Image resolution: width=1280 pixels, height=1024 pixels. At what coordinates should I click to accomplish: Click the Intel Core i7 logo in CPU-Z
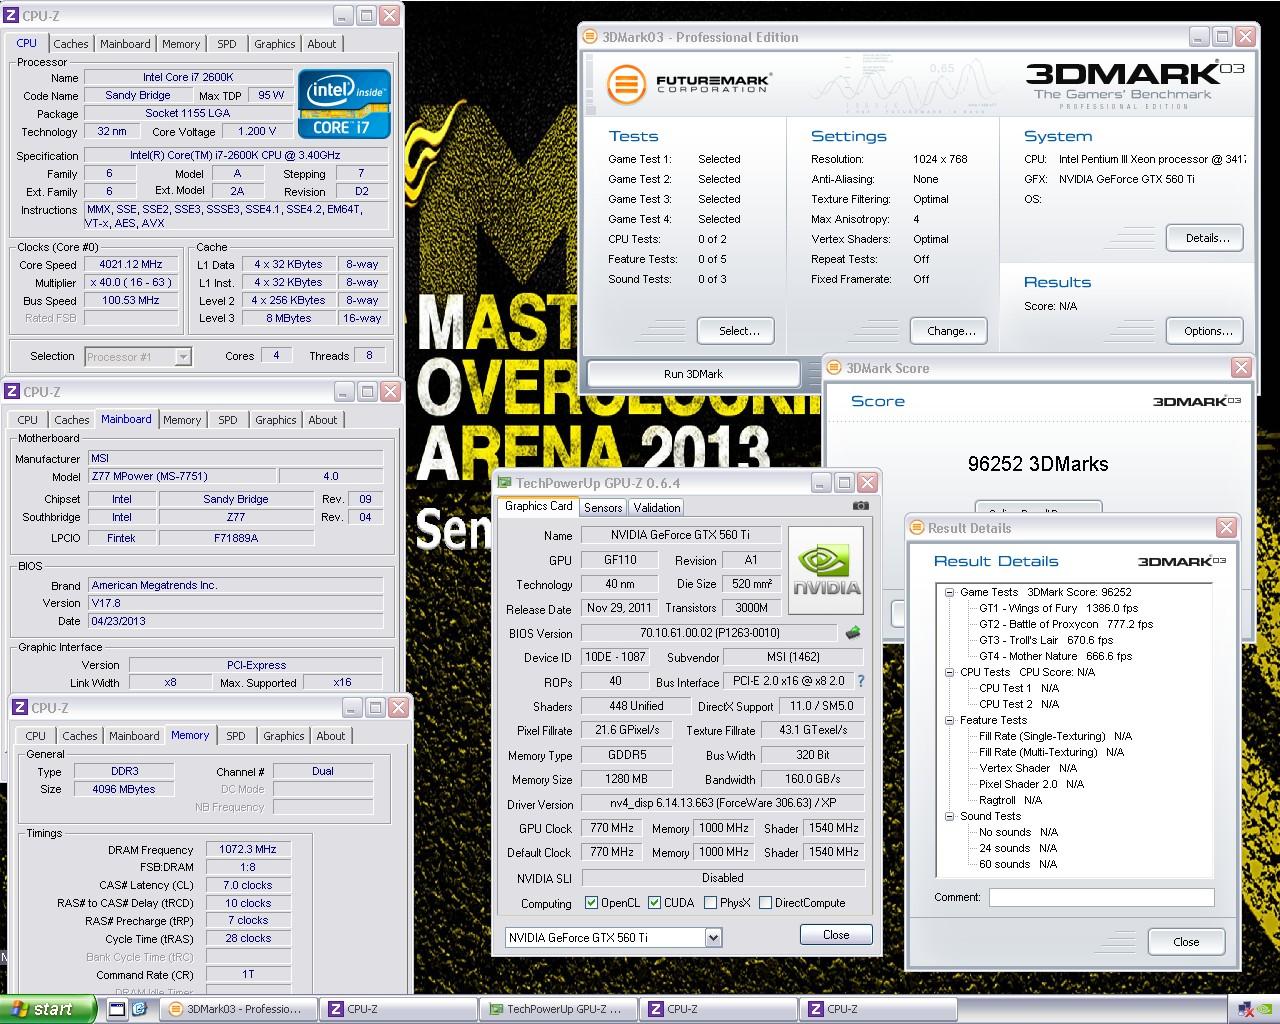click(344, 104)
